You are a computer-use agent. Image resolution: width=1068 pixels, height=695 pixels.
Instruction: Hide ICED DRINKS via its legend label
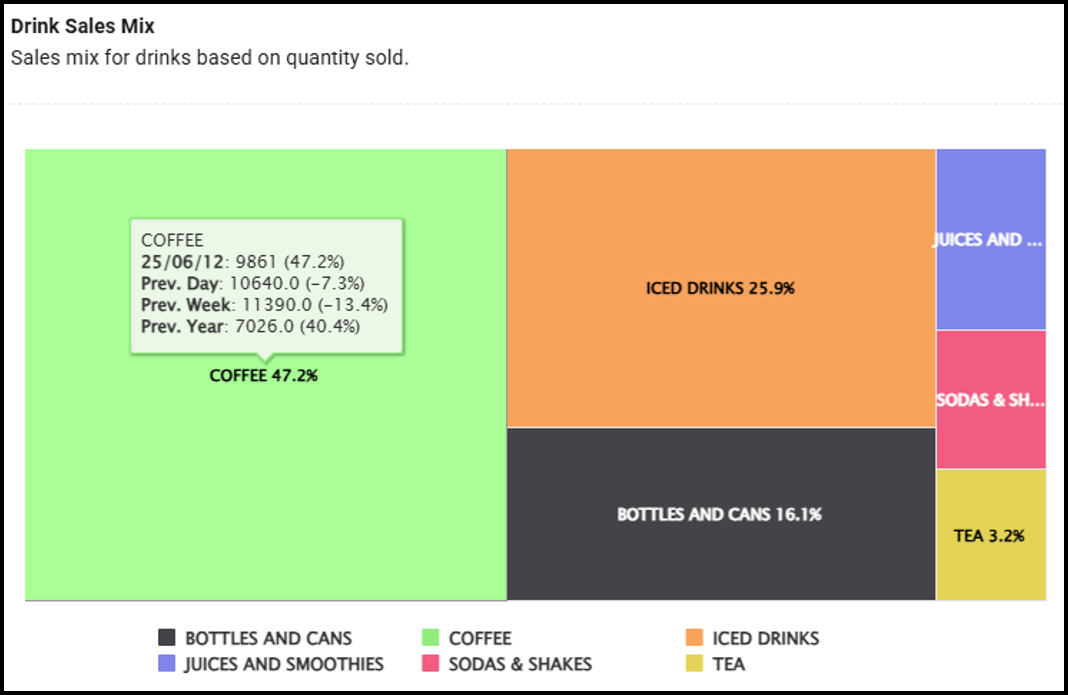(x=765, y=638)
